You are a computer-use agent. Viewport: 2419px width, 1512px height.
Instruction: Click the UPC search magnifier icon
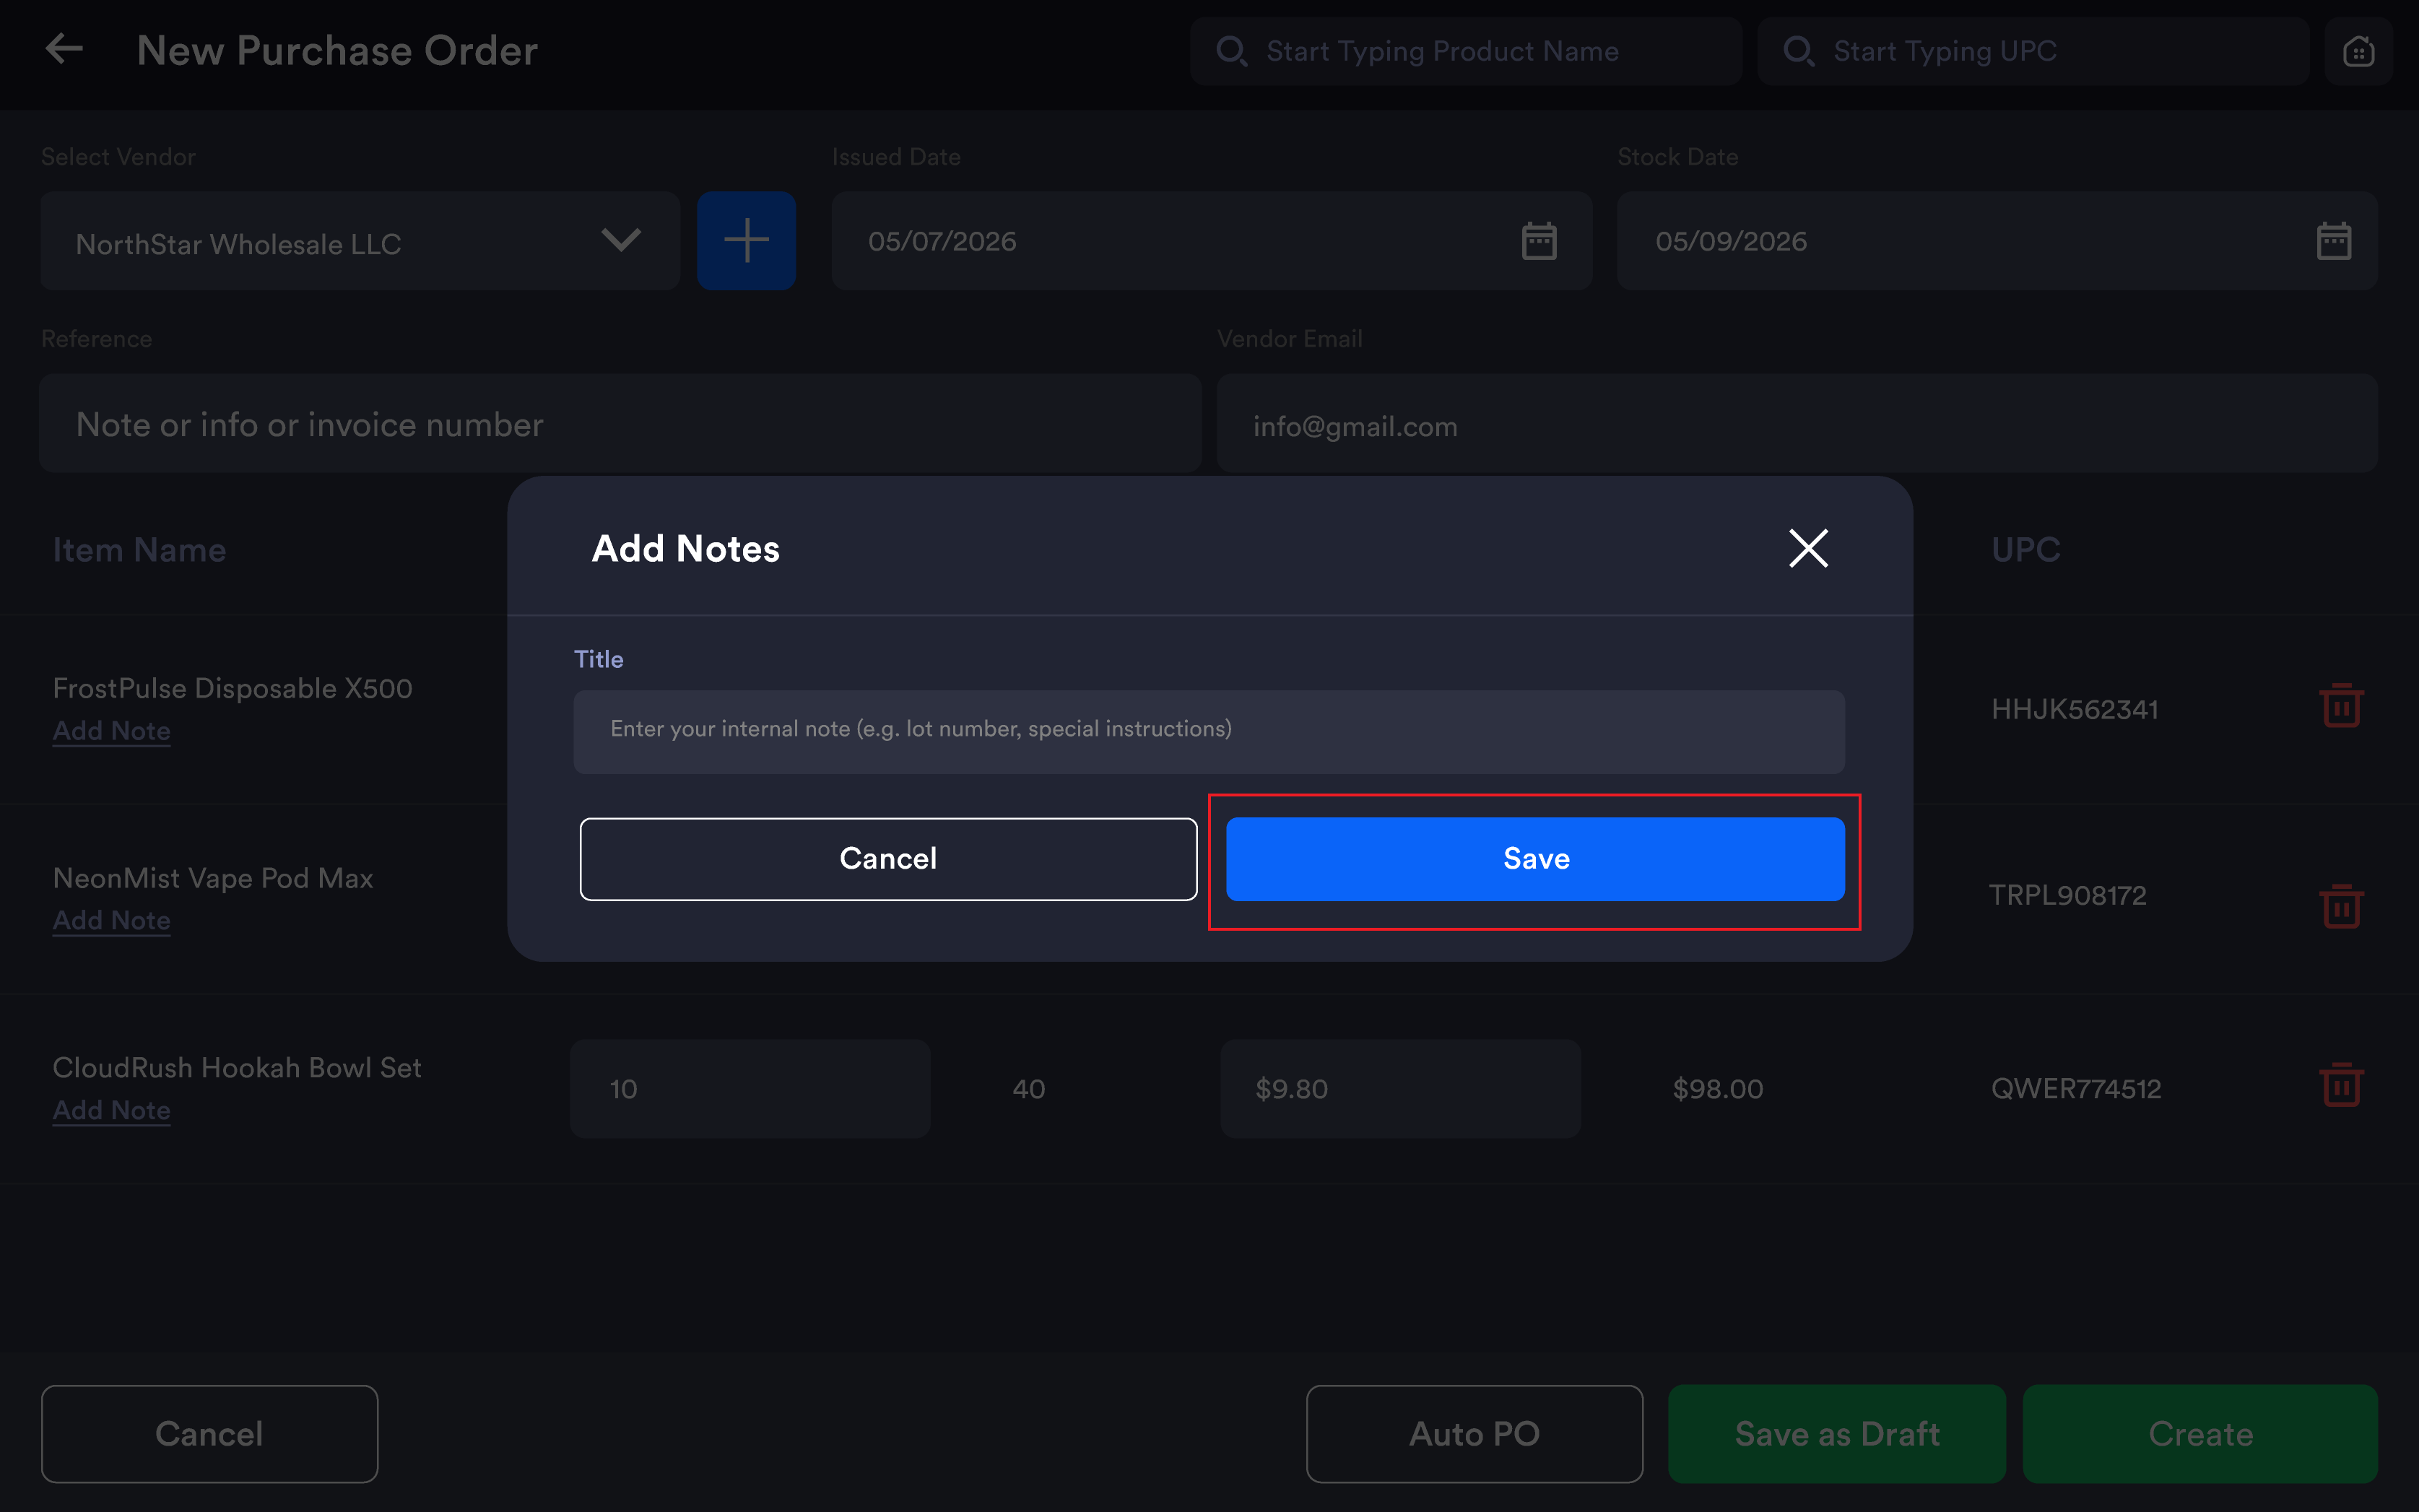[1798, 51]
